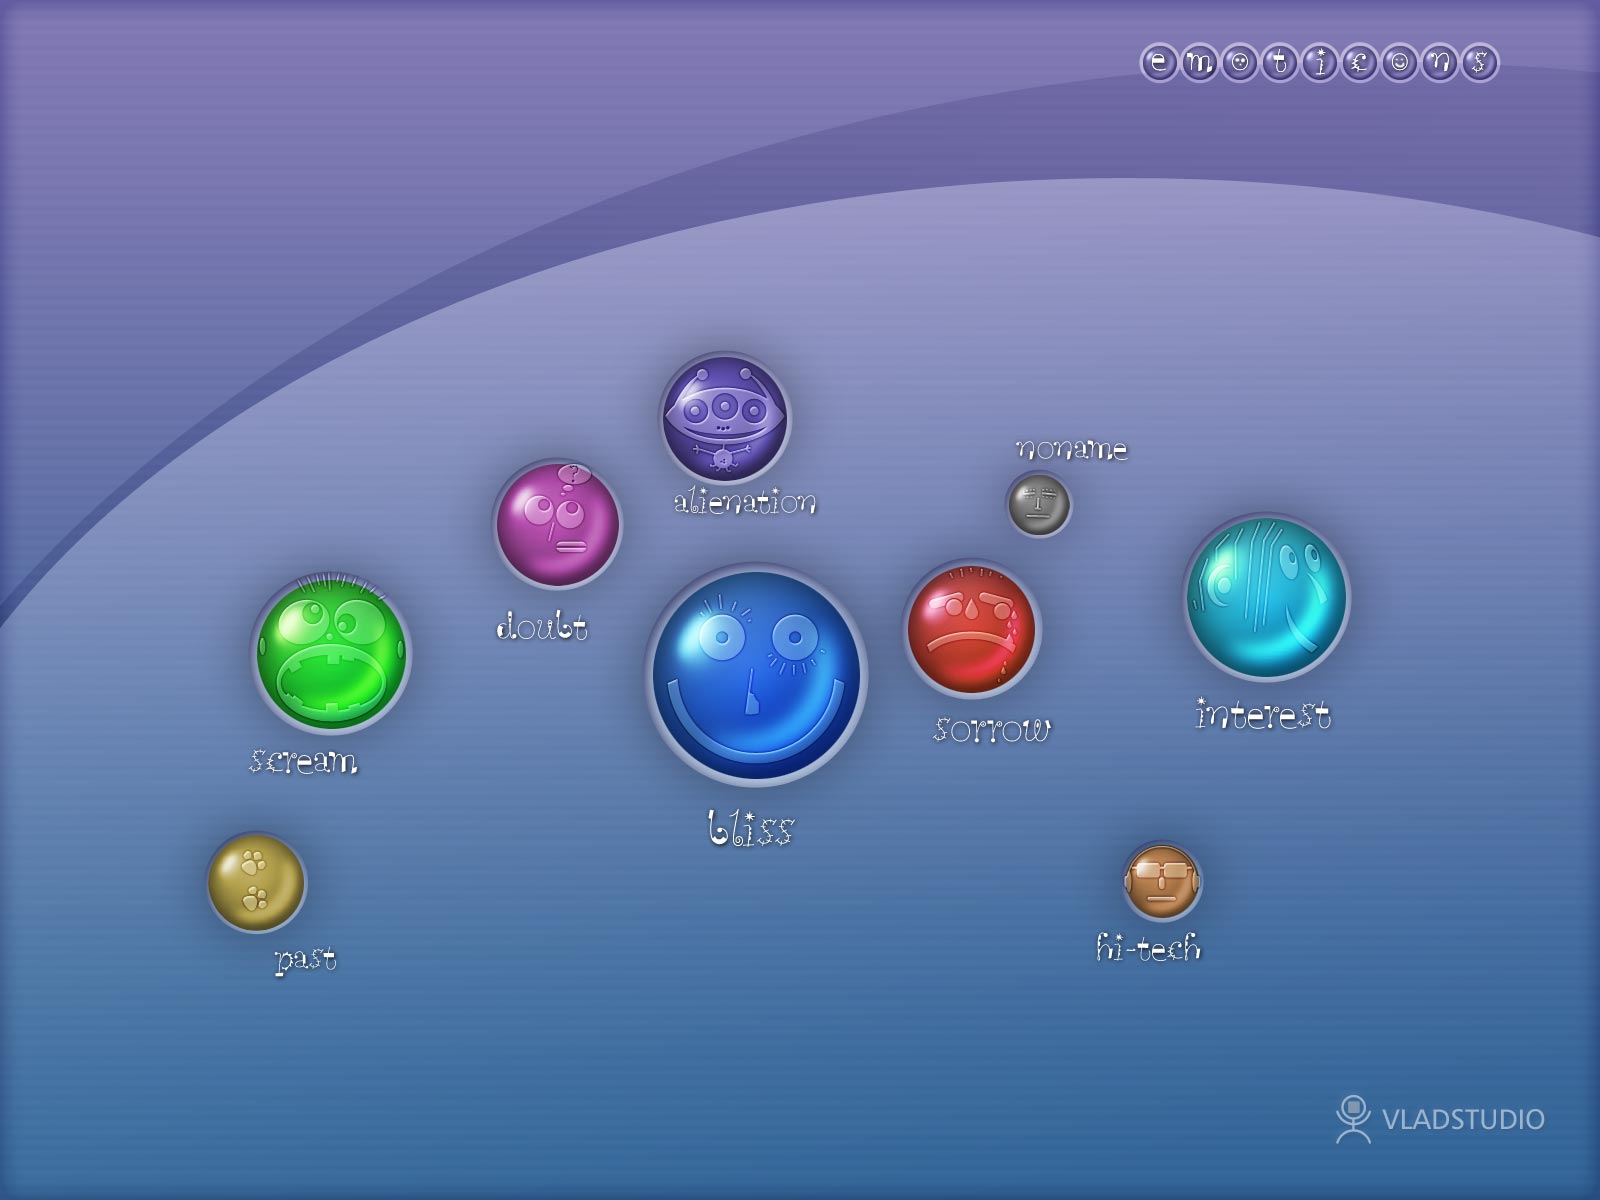Open the VLADSTUDIO text link
Viewport: 1600px width, 1200px height.
coord(1463,1119)
